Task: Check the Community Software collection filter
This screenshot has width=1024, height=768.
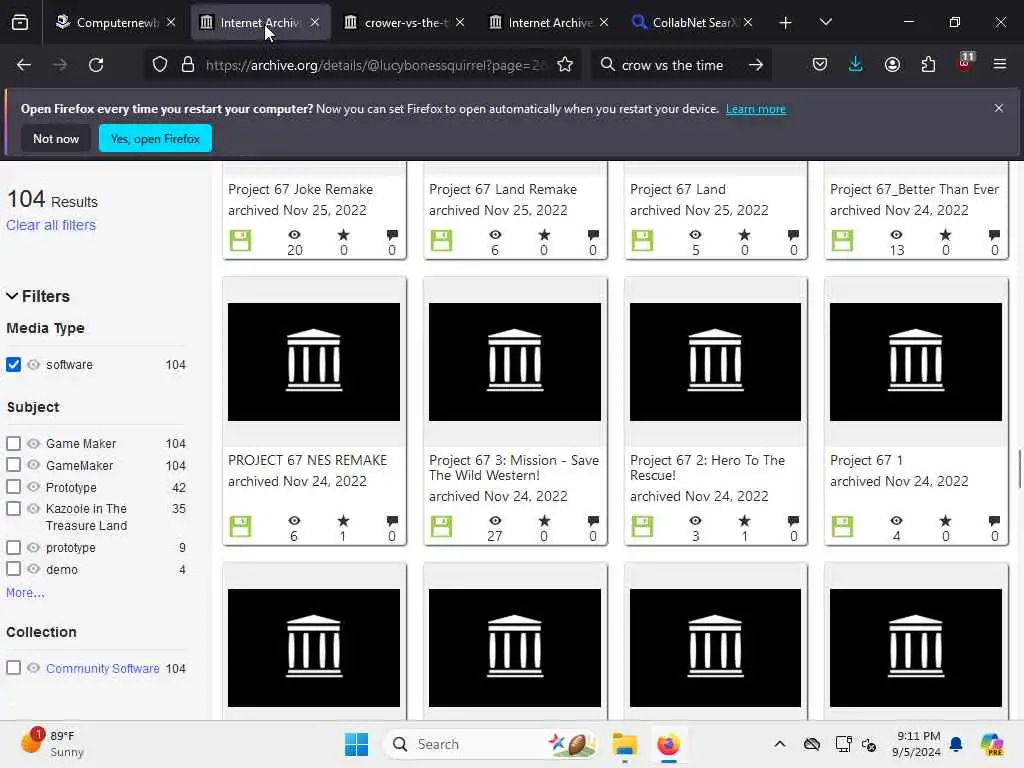Action: point(14,668)
